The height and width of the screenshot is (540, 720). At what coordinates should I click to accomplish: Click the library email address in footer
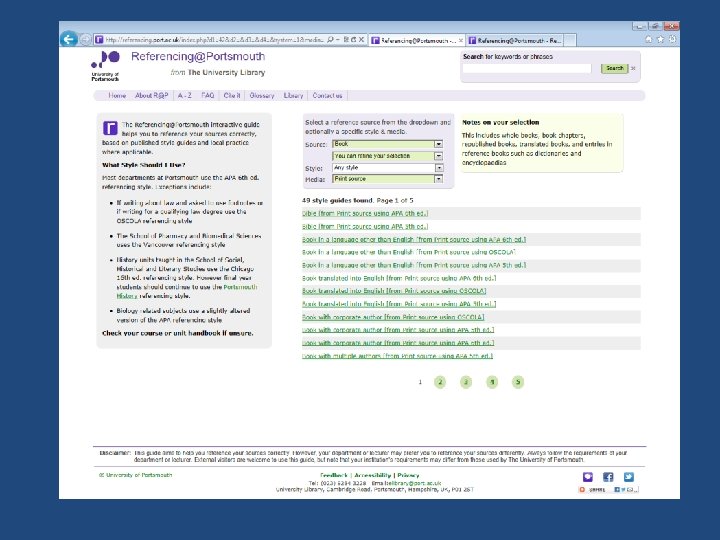pyautogui.click(x=414, y=483)
